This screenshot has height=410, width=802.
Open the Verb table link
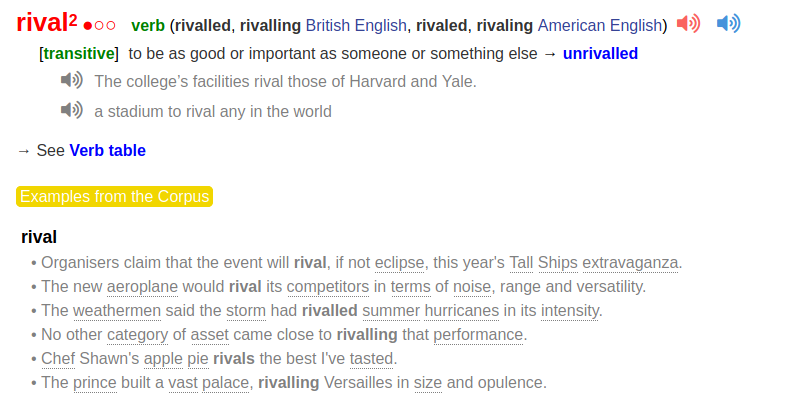(x=107, y=151)
